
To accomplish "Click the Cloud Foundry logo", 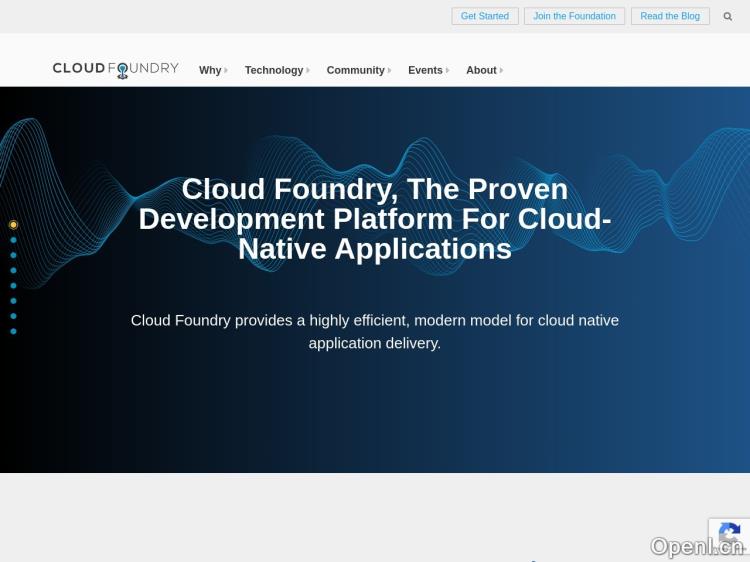I will [116, 69].
